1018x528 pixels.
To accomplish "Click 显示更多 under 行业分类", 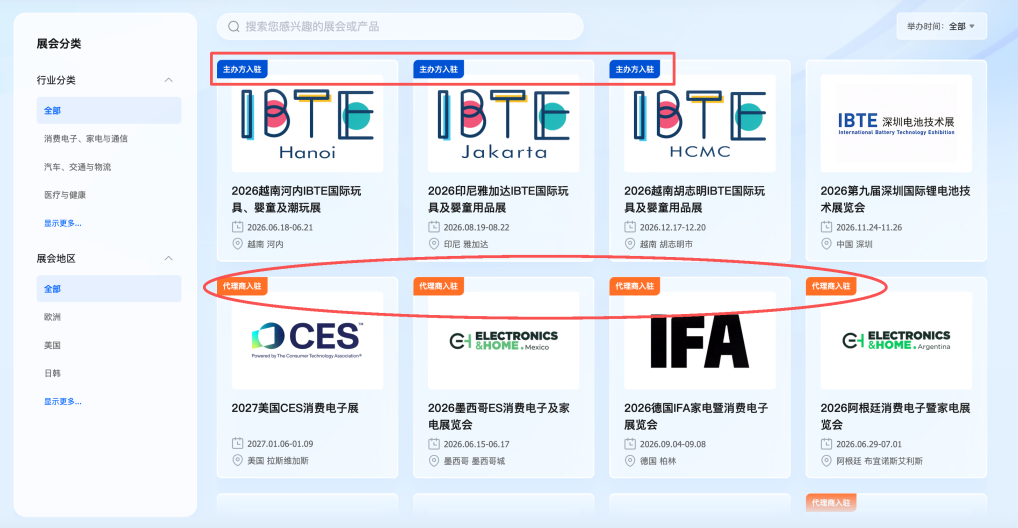I will coord(62,223).
